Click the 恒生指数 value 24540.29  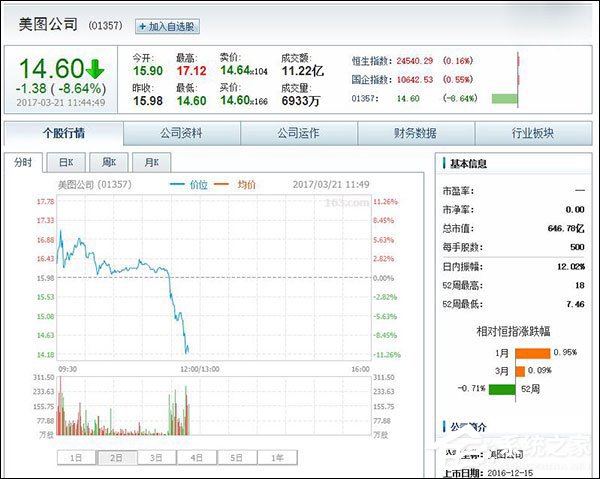[x=414, y=61]
